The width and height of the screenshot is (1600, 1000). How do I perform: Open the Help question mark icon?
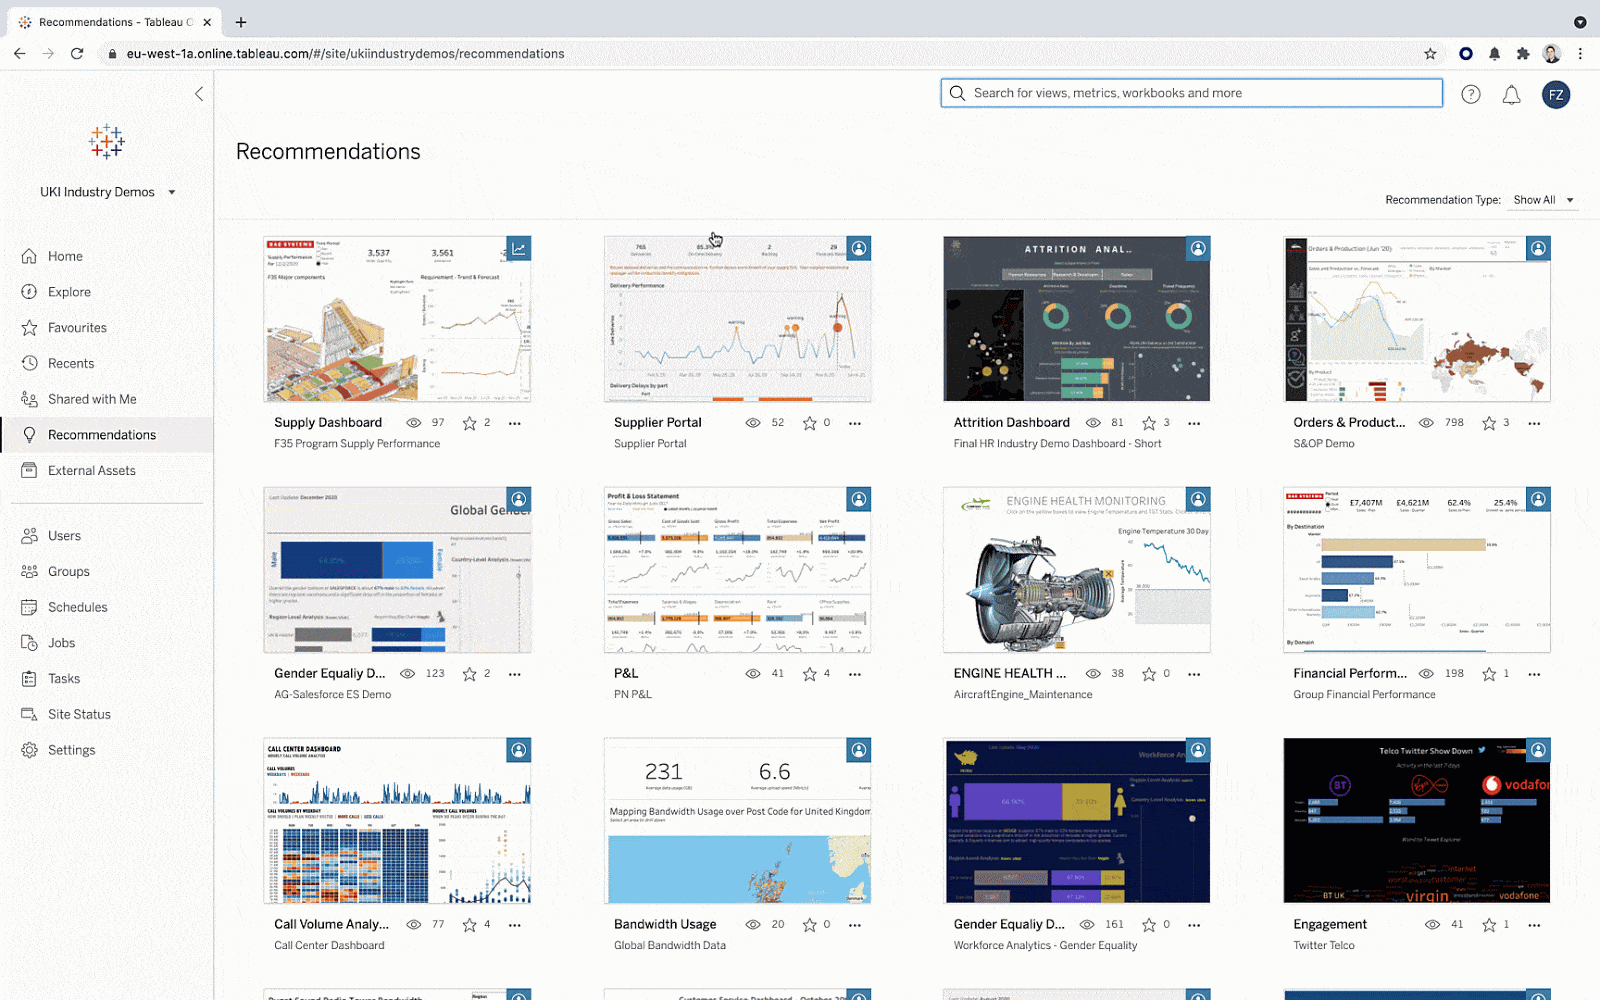click(1471, 94)
